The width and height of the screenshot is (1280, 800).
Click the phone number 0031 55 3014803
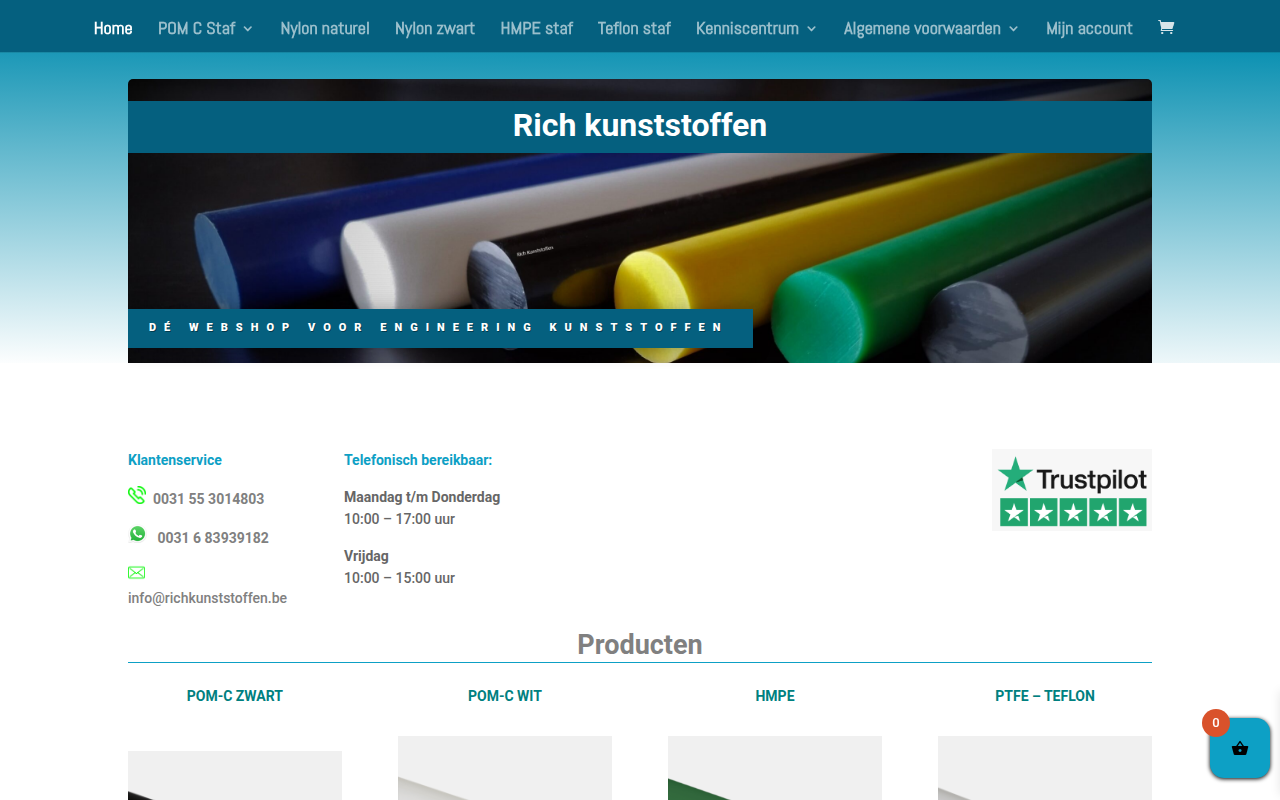pos(209,498)
